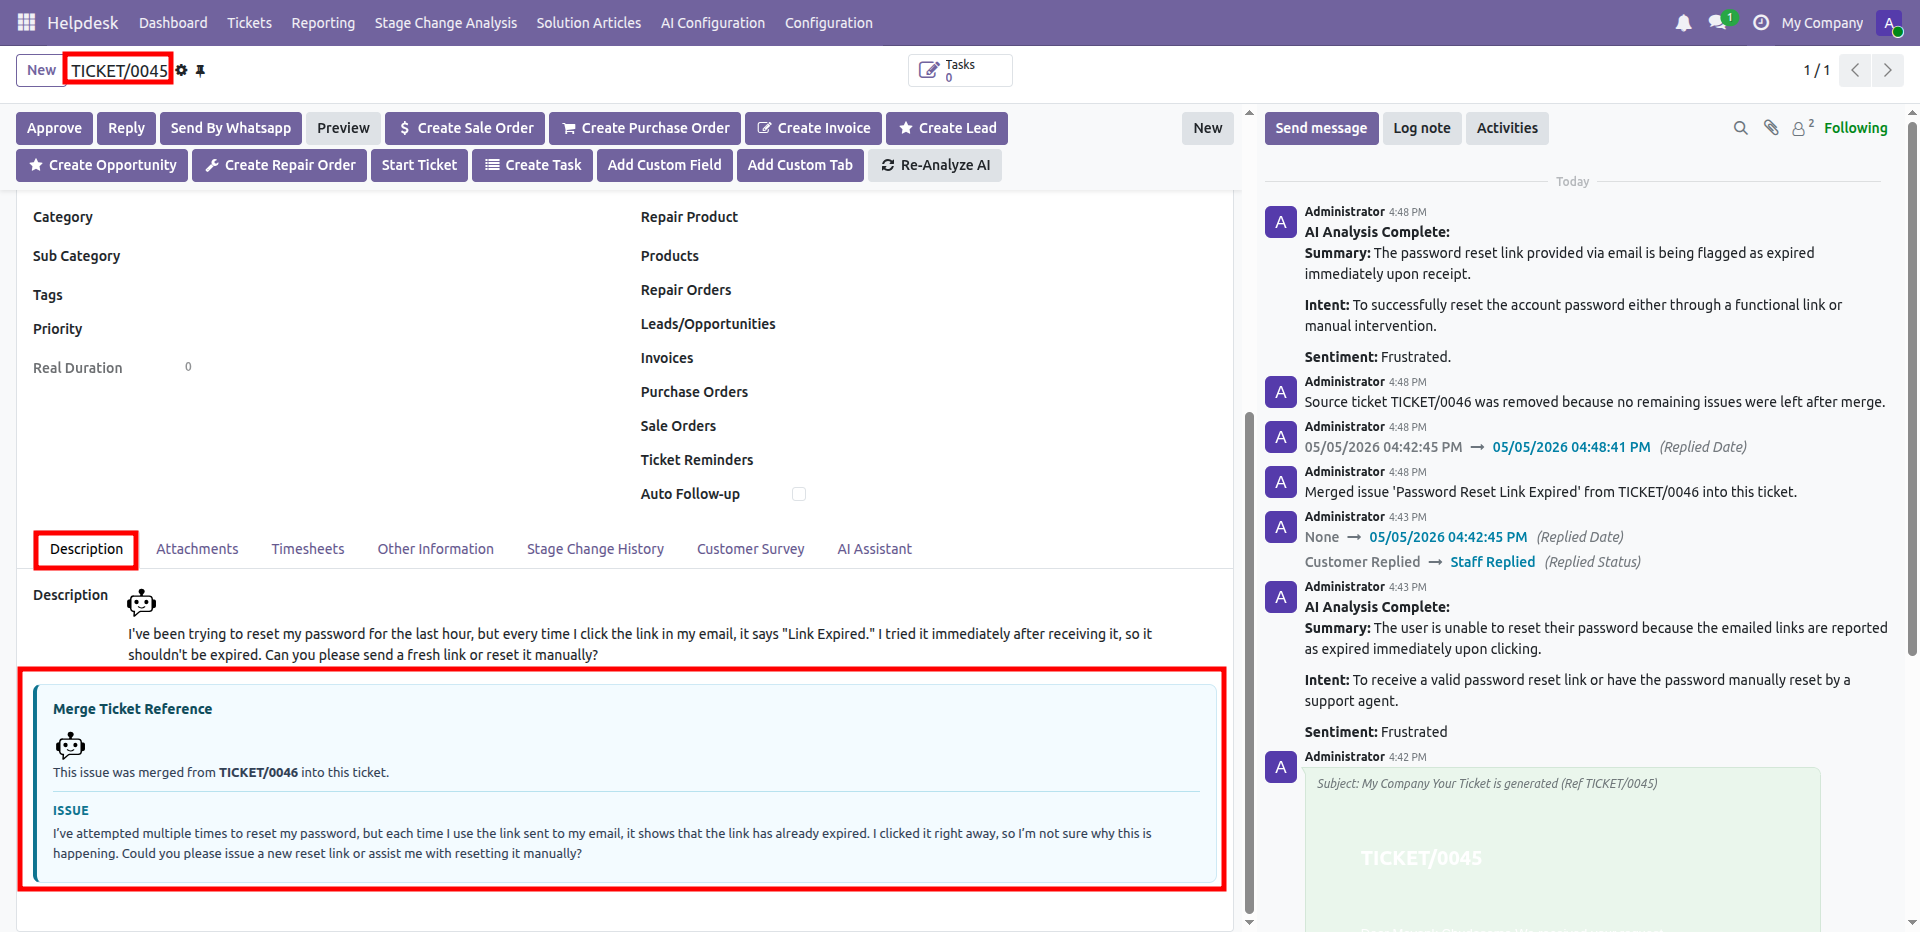Go to the previous record arrow
This screenshot has width=1920, height=932.
click(1855, 70)
